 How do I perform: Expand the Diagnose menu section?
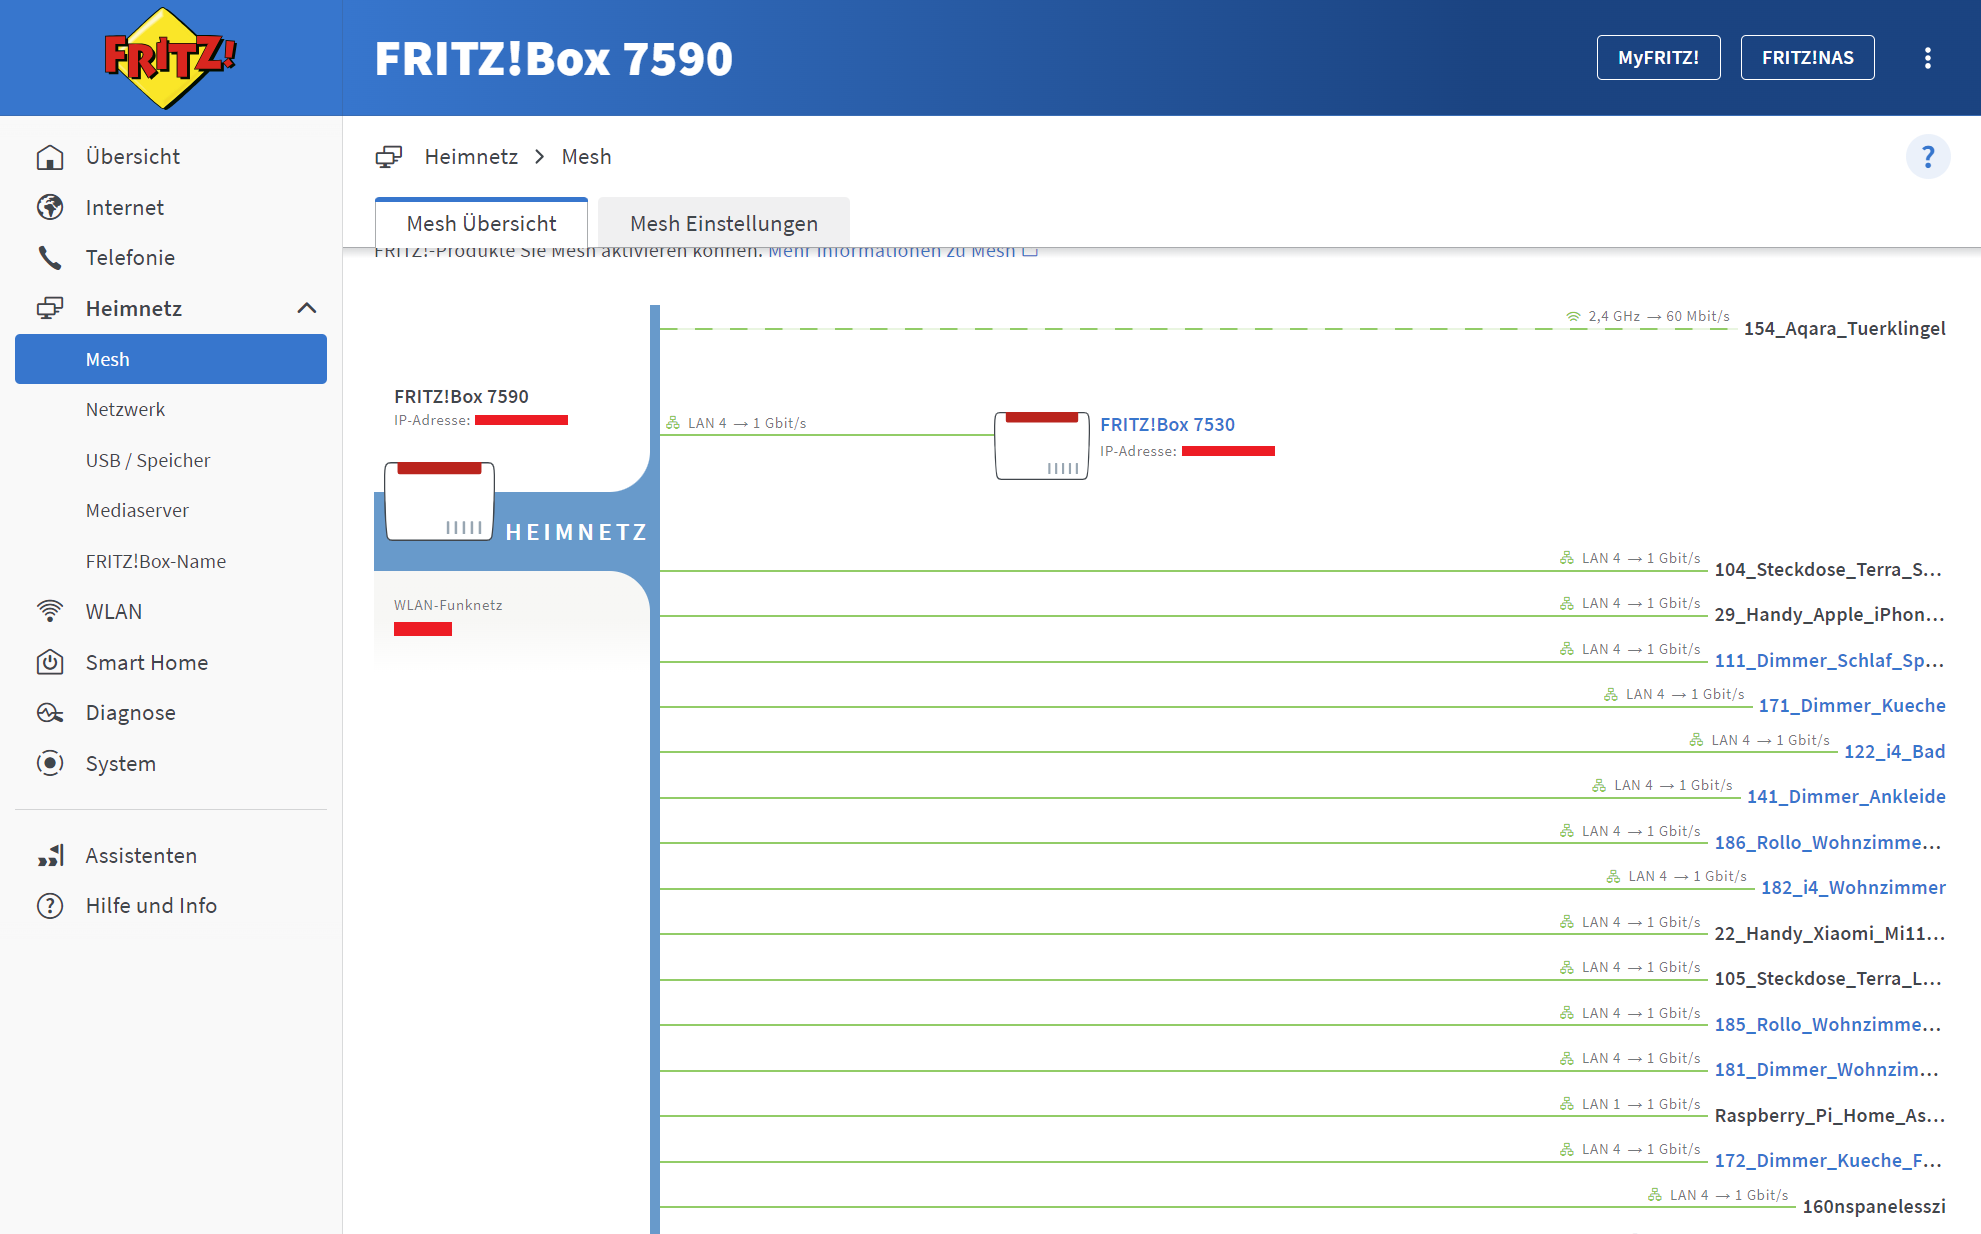[x=130, y=713]
